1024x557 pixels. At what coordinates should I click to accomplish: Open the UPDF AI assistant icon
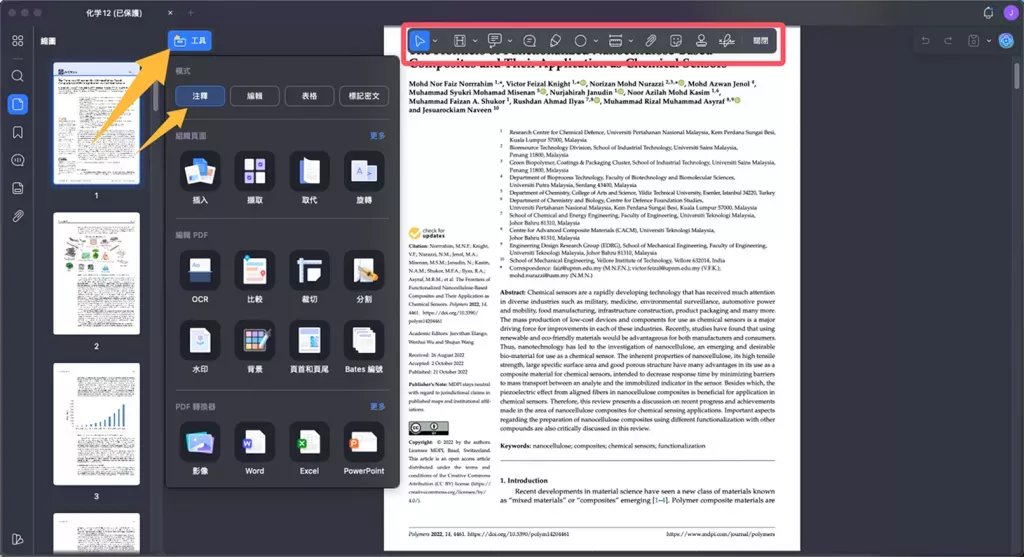(1006, 40)
